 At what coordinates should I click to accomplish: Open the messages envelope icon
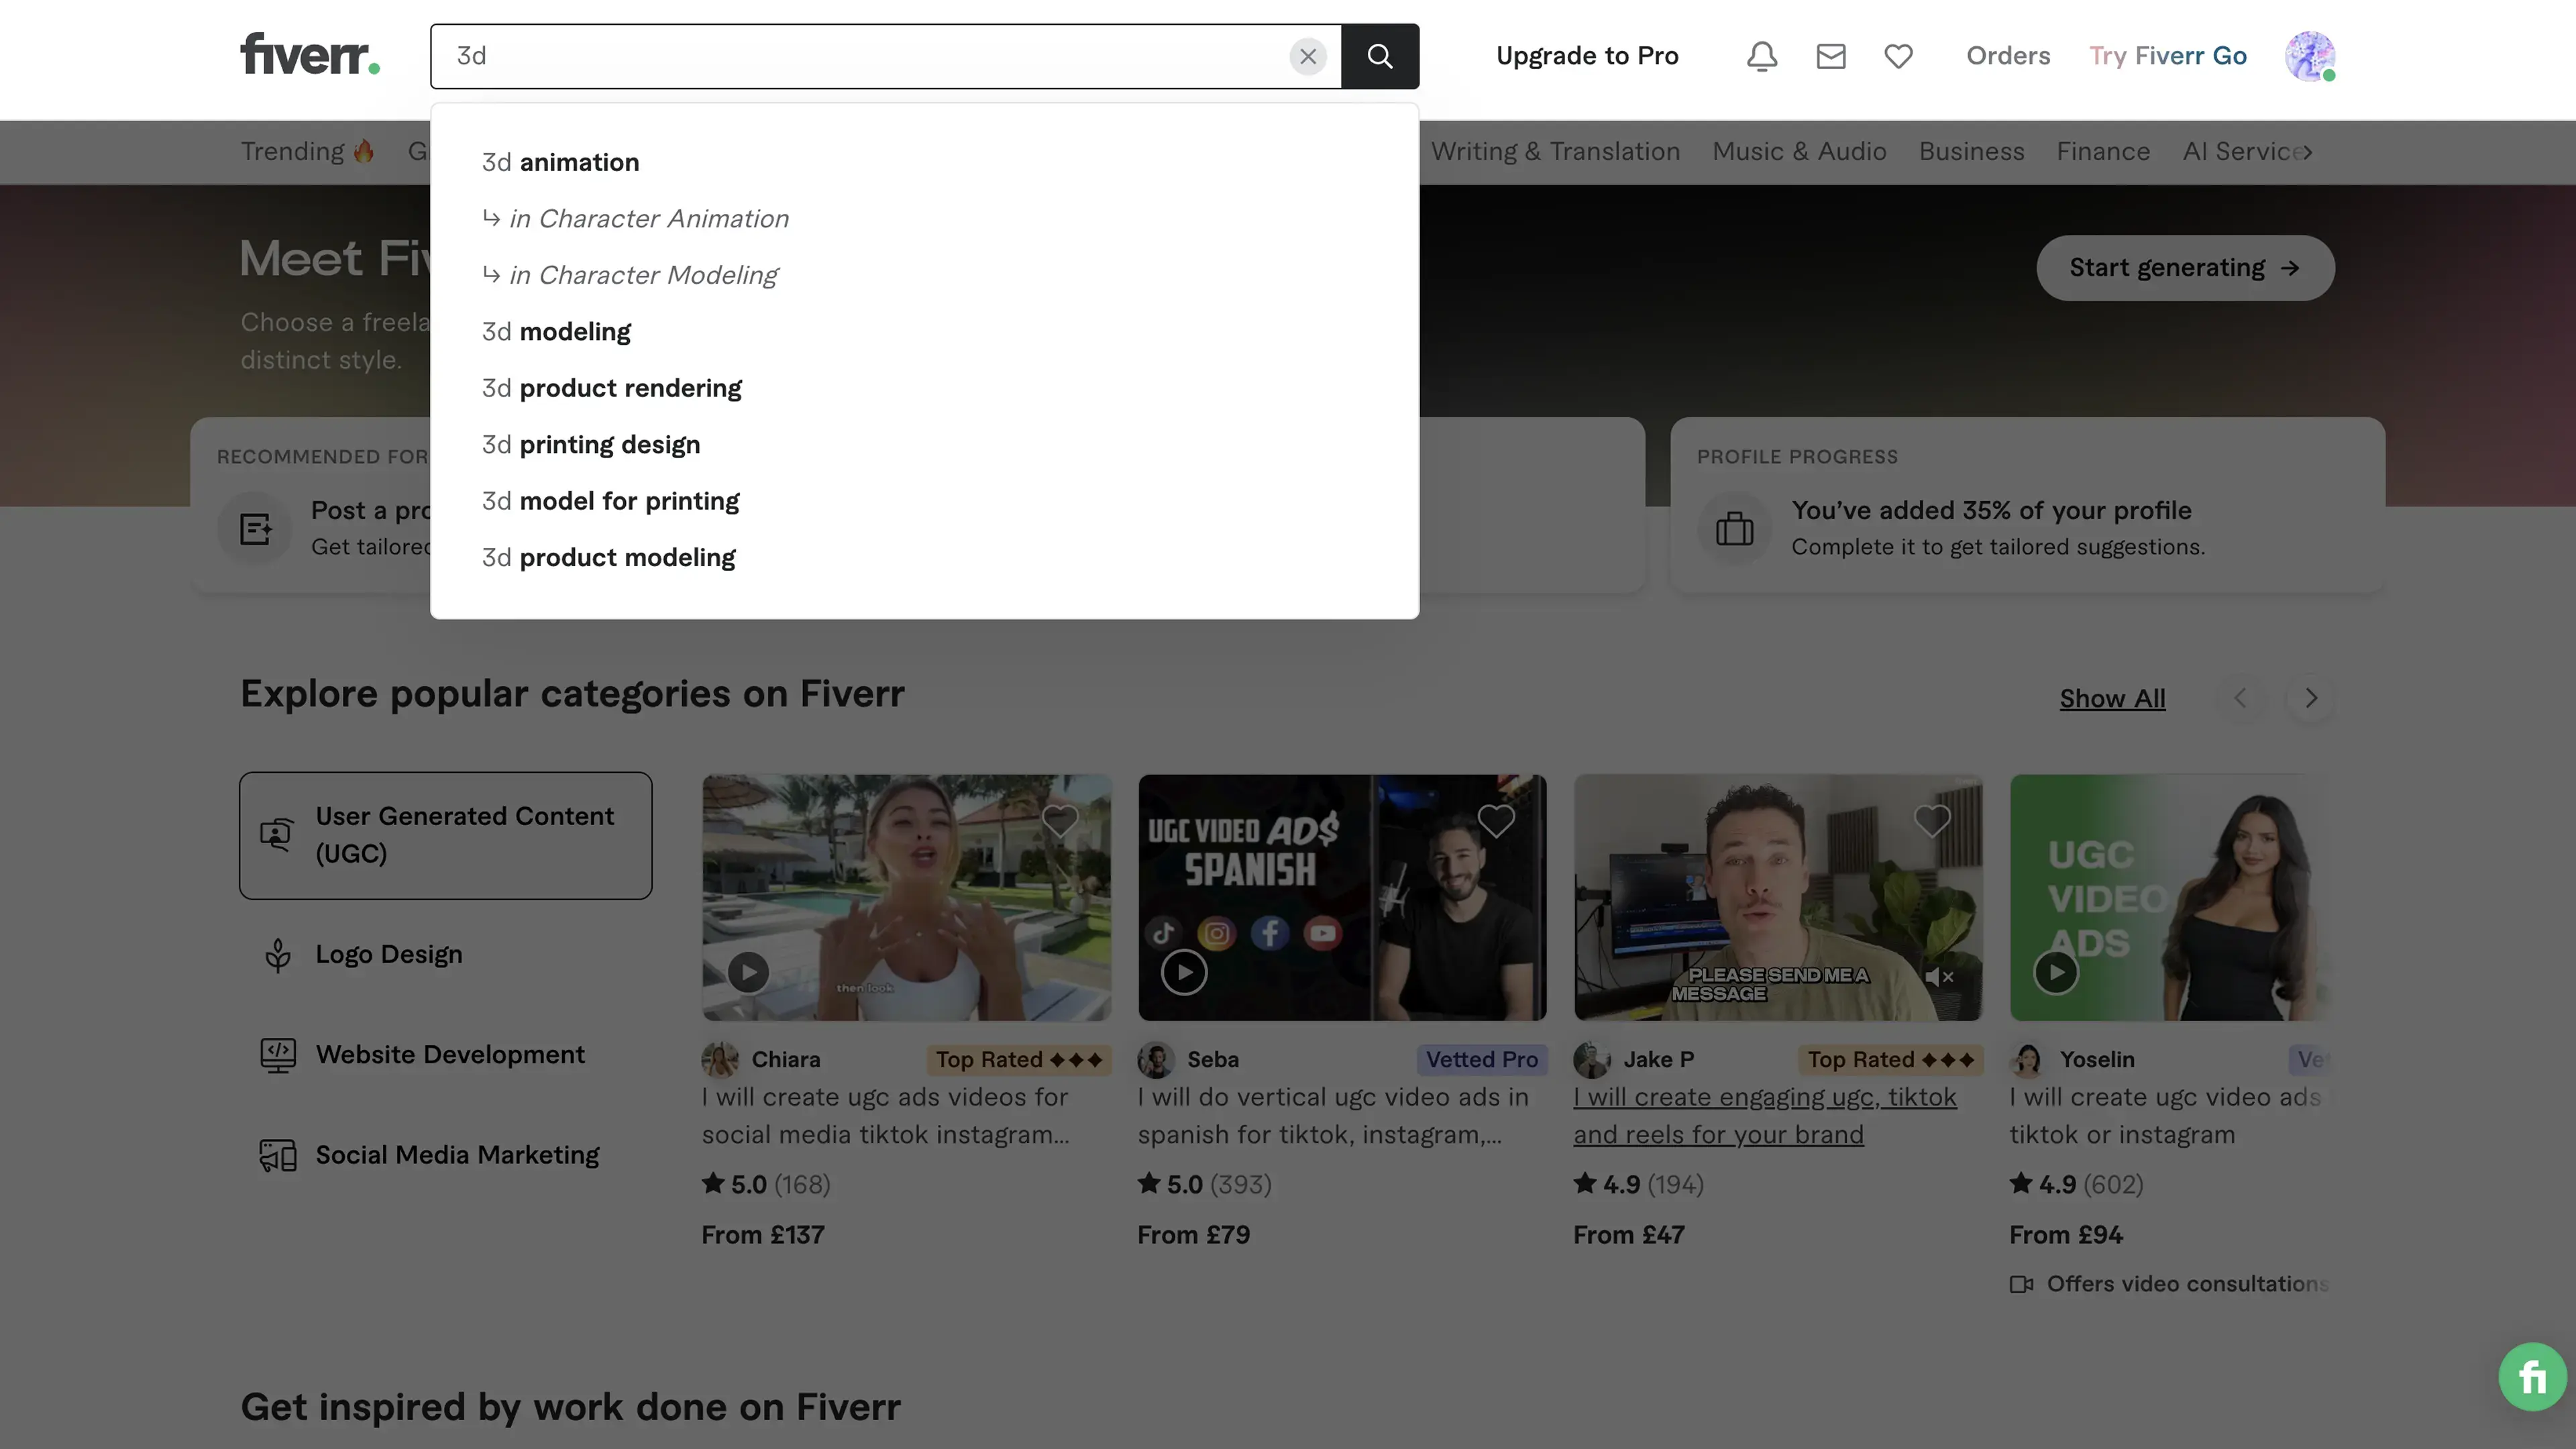pos(1830,56)
